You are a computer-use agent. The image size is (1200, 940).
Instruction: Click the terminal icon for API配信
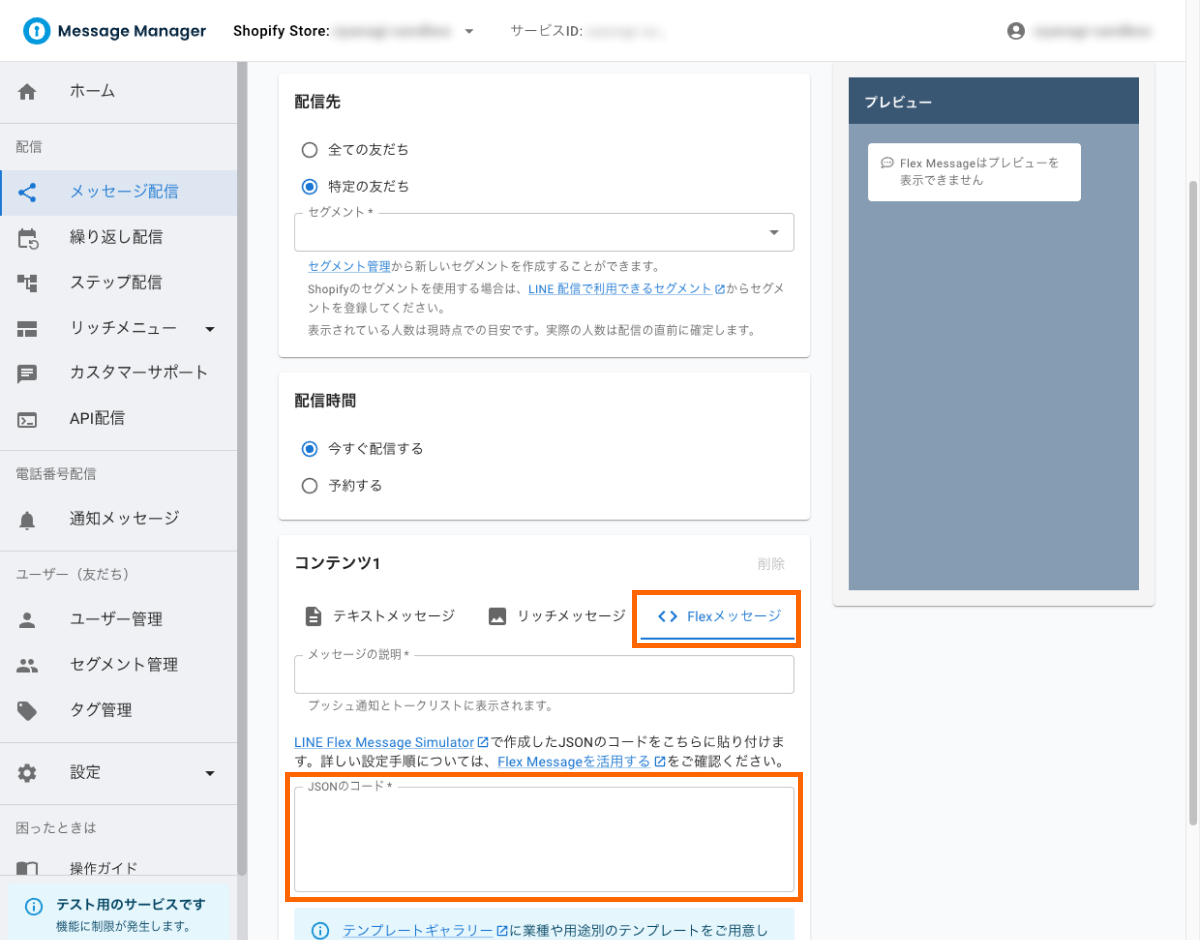click(x=27, y=419)
